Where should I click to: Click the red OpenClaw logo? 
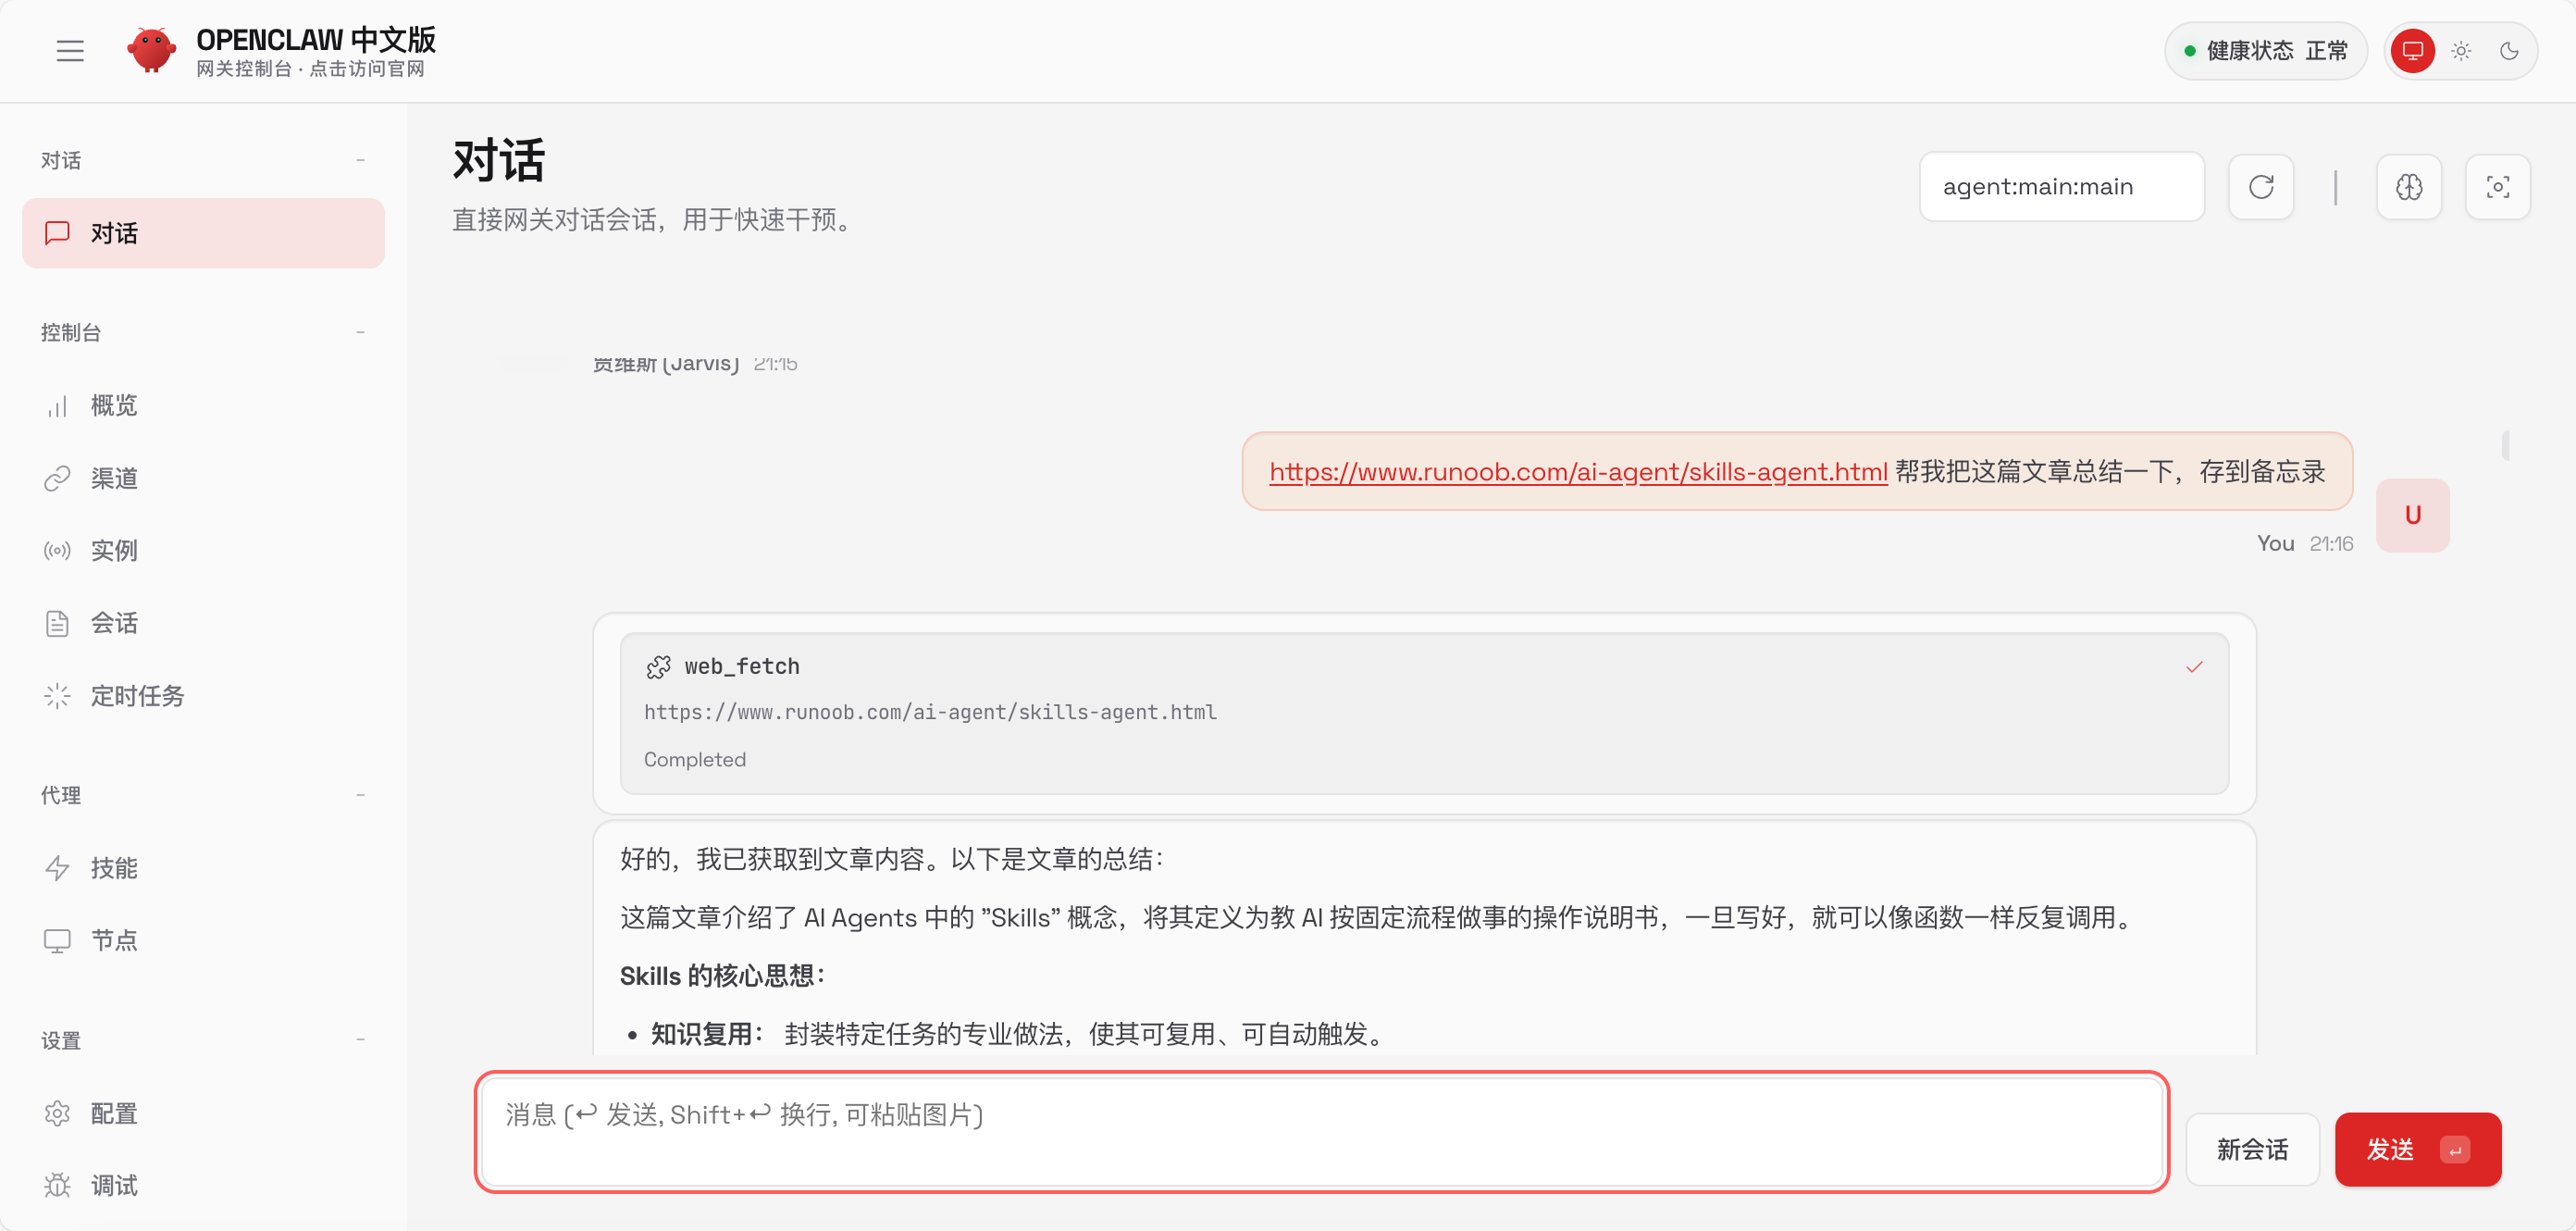coord(151,50)
